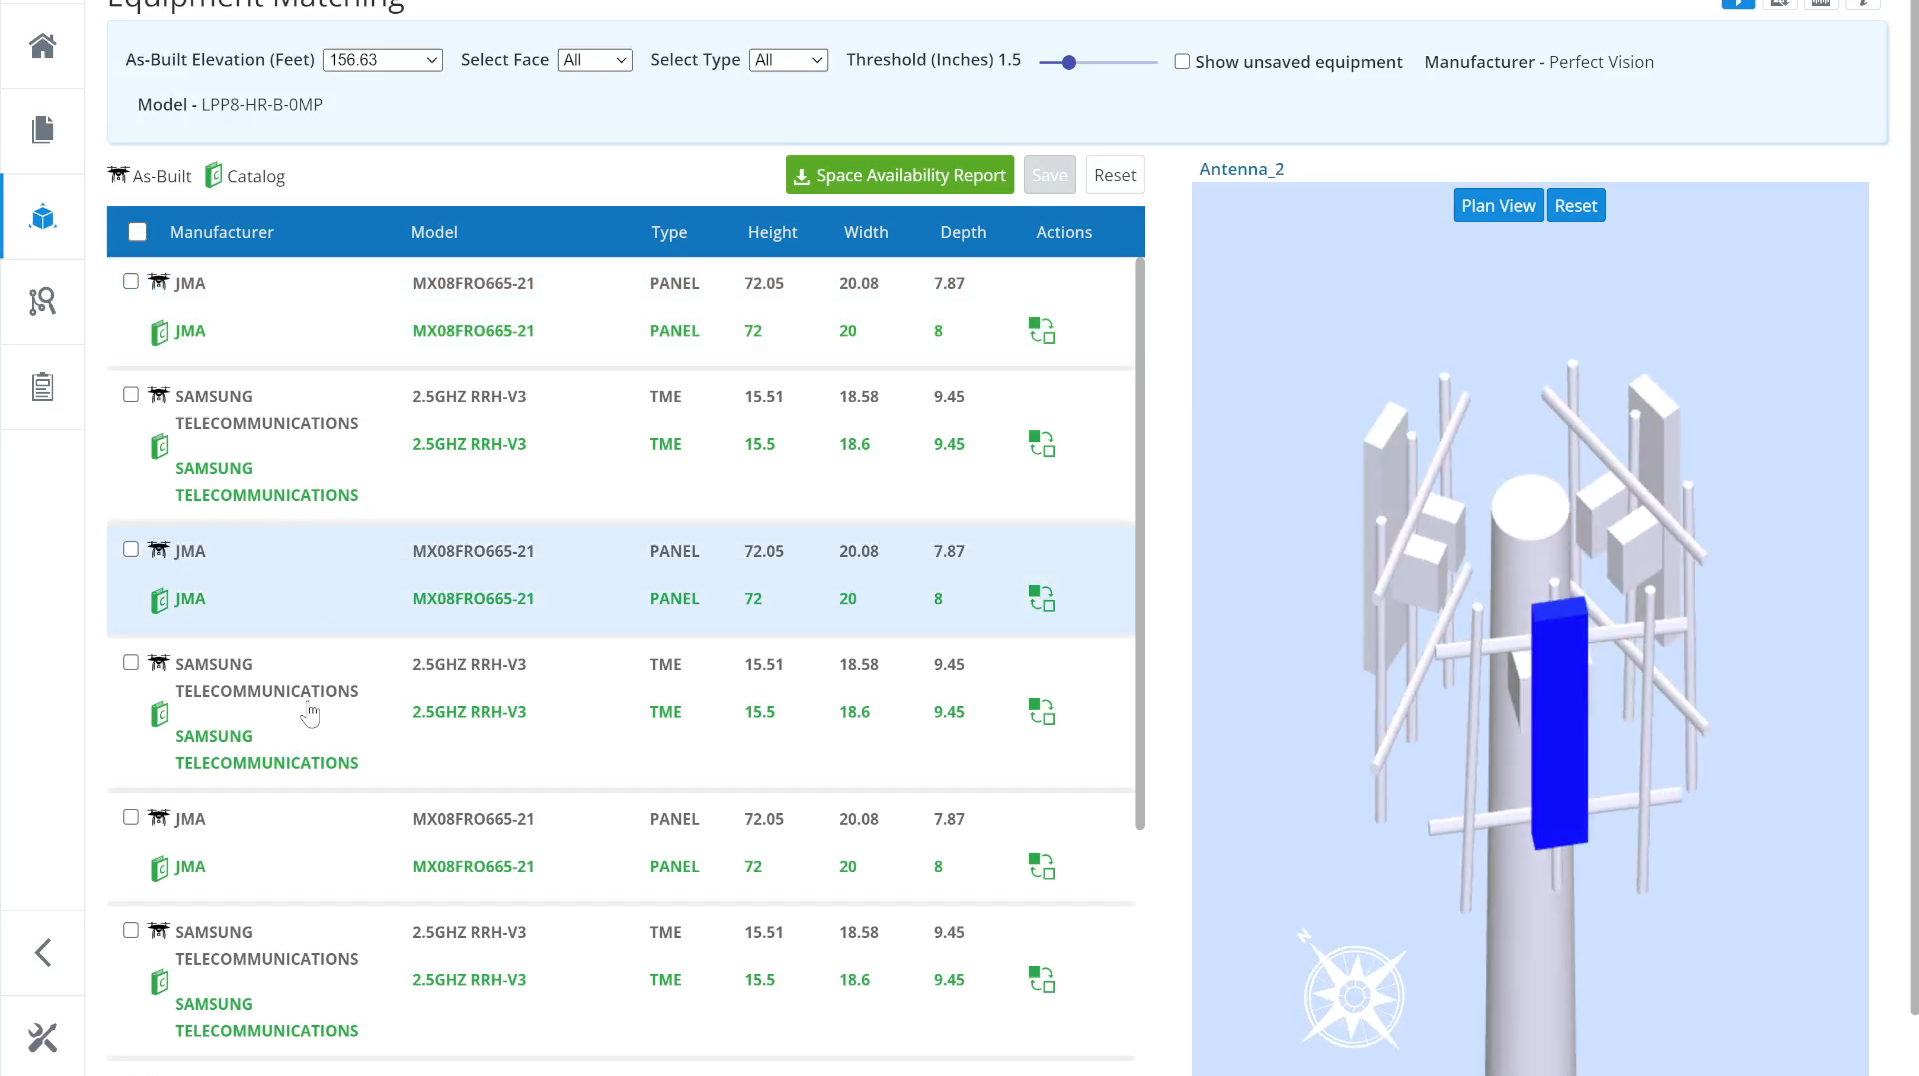
Task: Open the documents icon in sidebar
Action: tap(42, 130)
